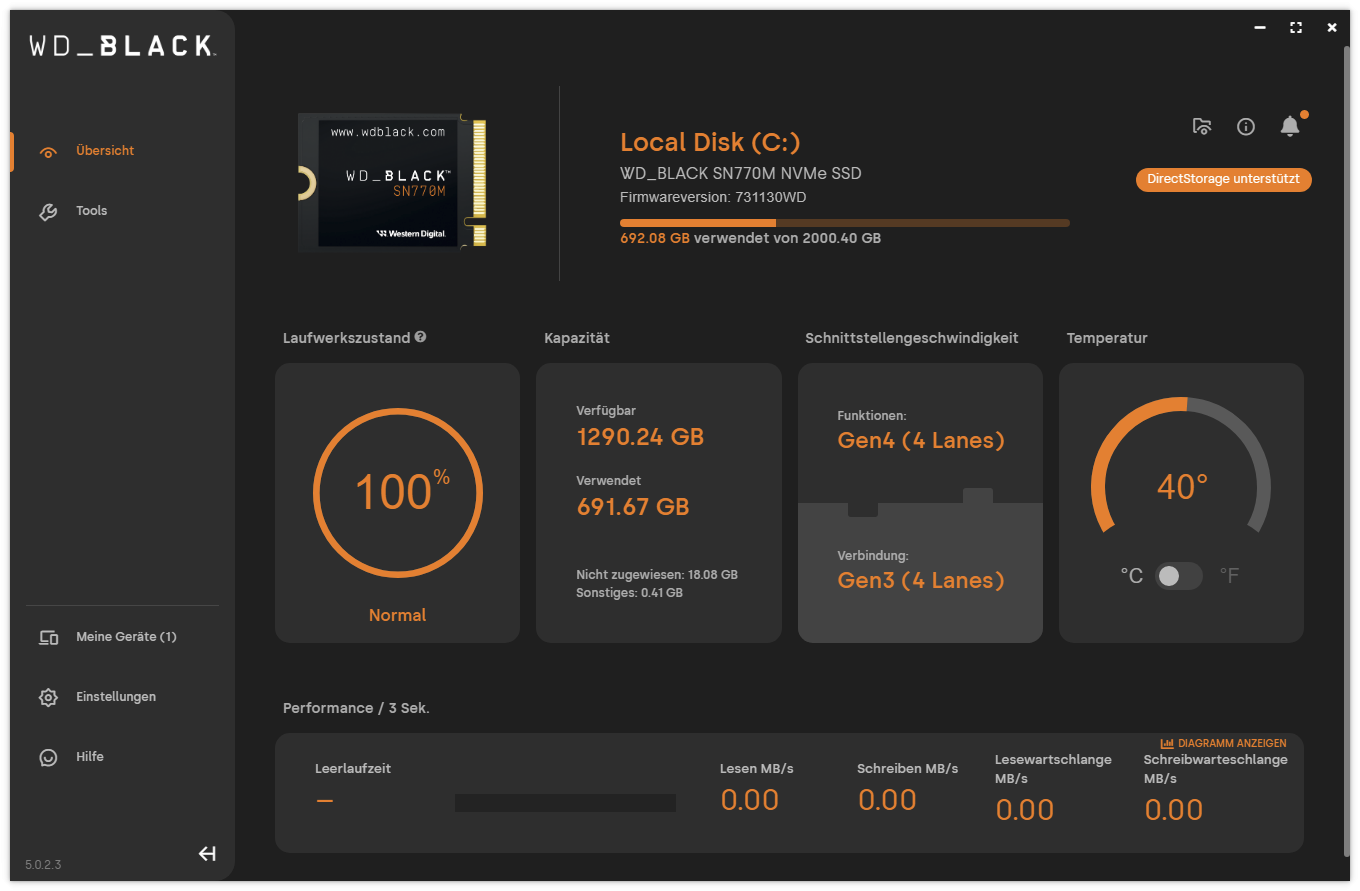Open the folder view icon near the info icon
Screen dimensions: 1360x891
point(1202,126)
